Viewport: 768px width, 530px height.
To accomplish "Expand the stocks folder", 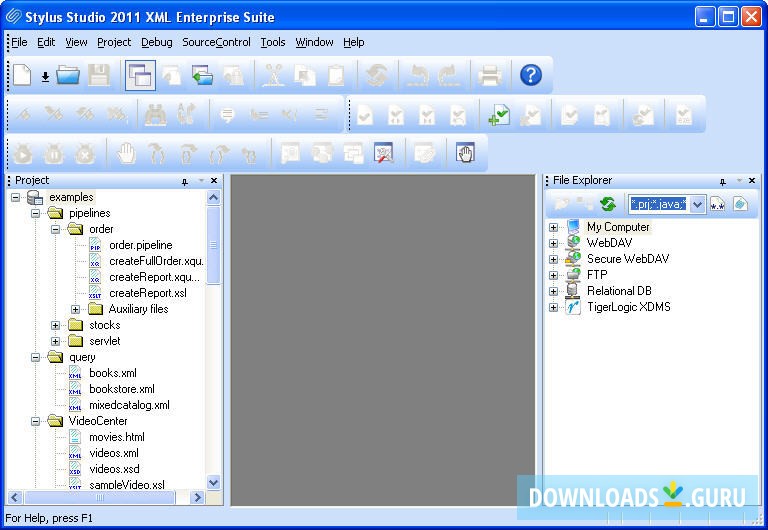I will pos(56,325).
